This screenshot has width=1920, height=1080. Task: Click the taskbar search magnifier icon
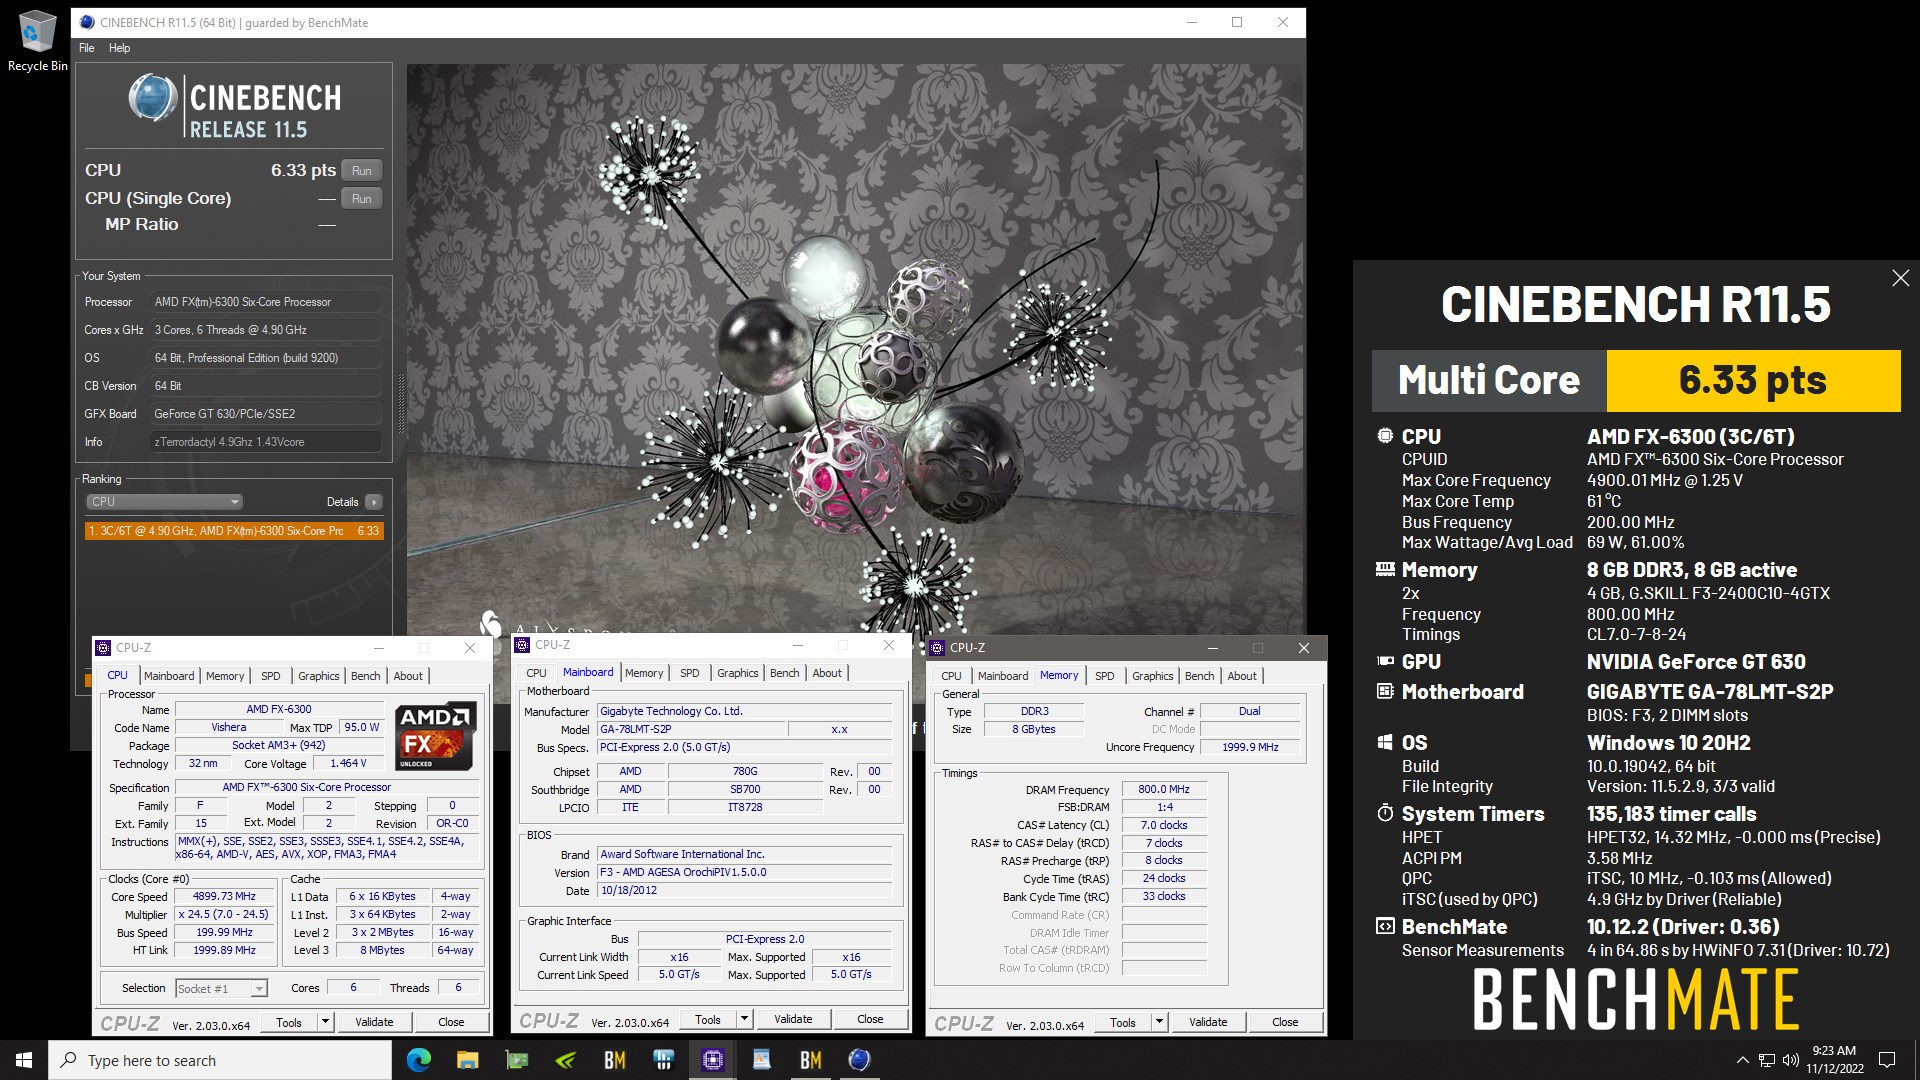pos(68,1060)
